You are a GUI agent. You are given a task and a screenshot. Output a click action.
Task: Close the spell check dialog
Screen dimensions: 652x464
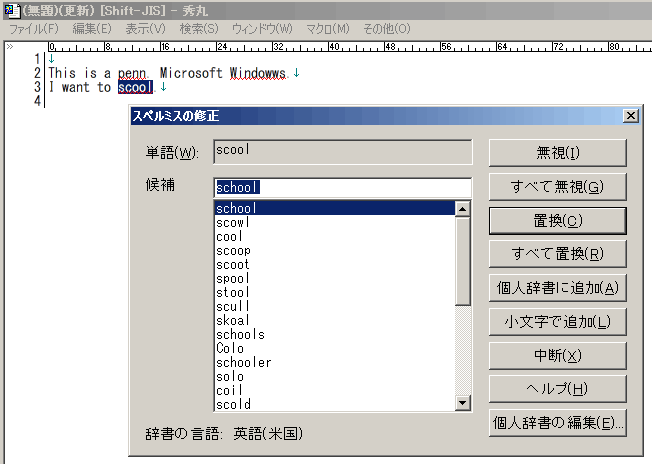click(630, 116)
